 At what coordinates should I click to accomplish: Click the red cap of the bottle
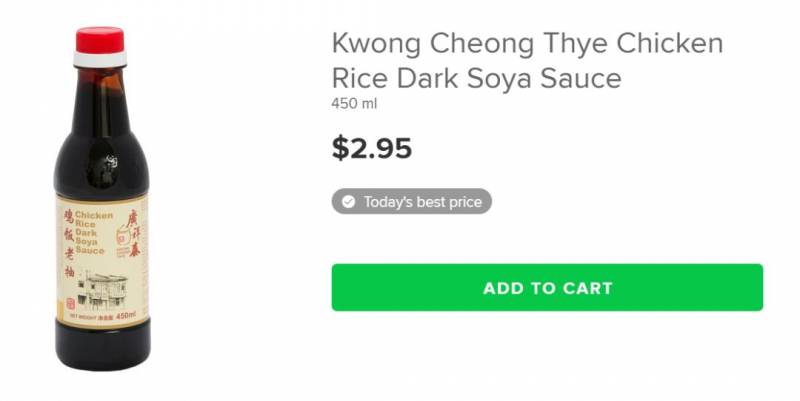tap(100, 40)
